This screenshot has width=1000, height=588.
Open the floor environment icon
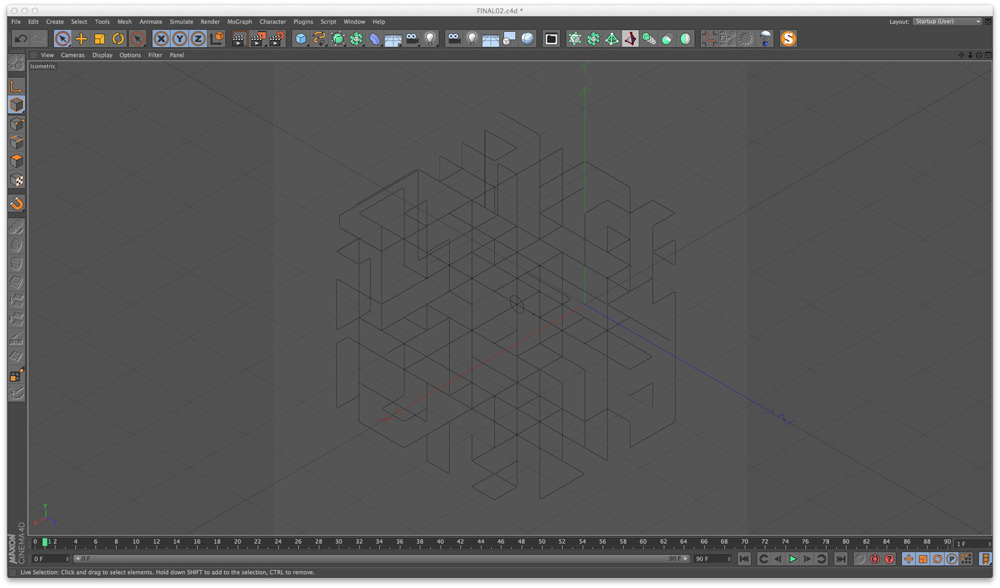[x=393, y=40]
